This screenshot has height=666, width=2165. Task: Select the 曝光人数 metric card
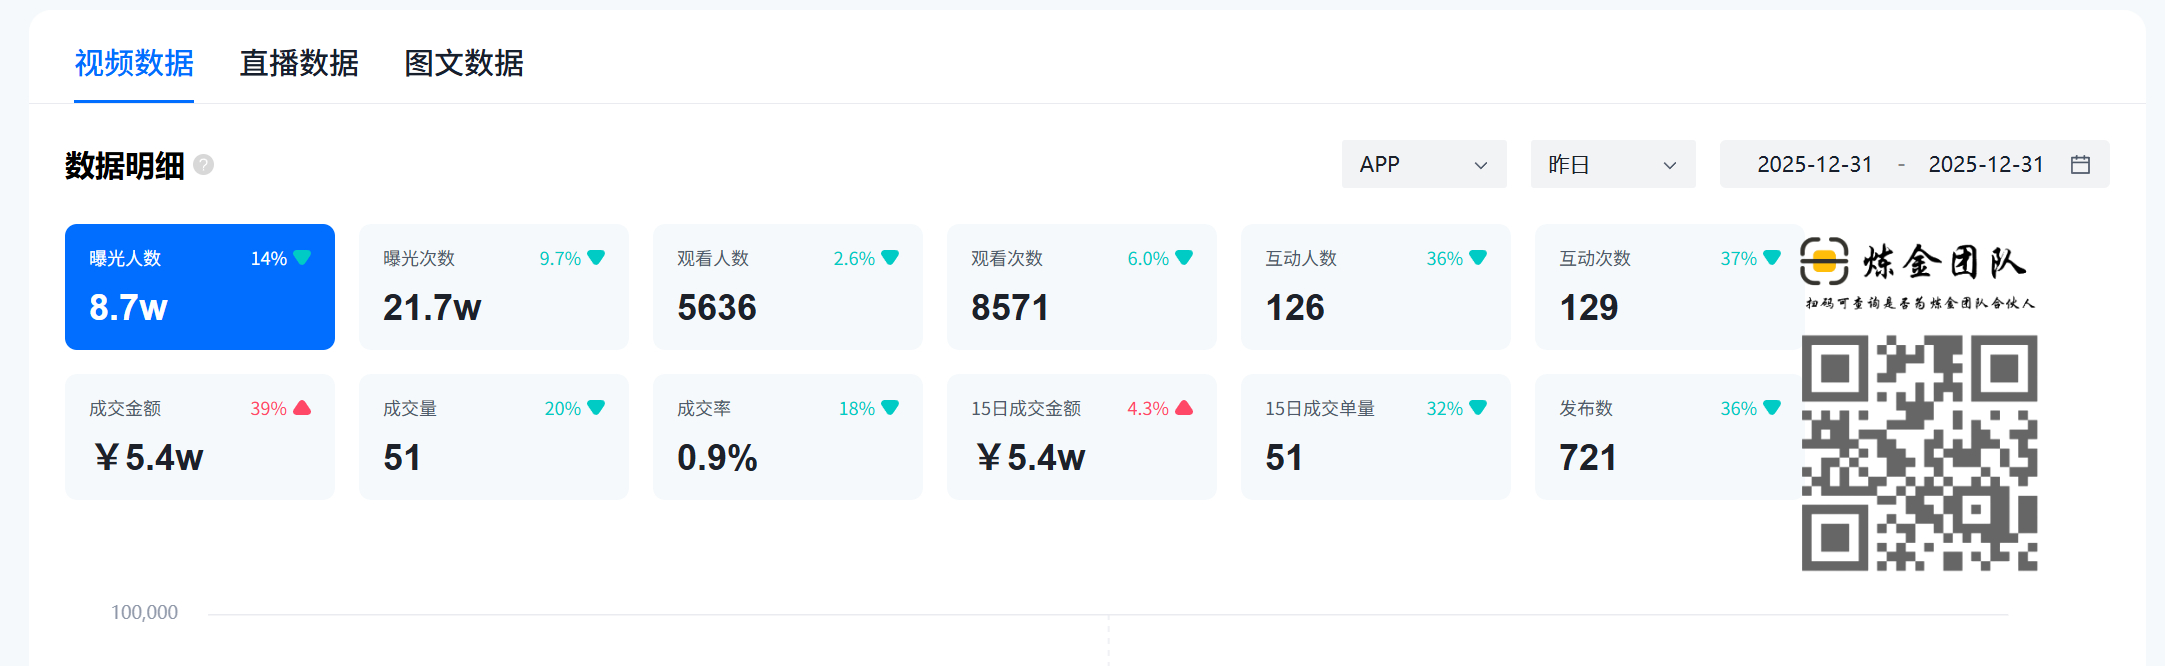pos(200,287)
